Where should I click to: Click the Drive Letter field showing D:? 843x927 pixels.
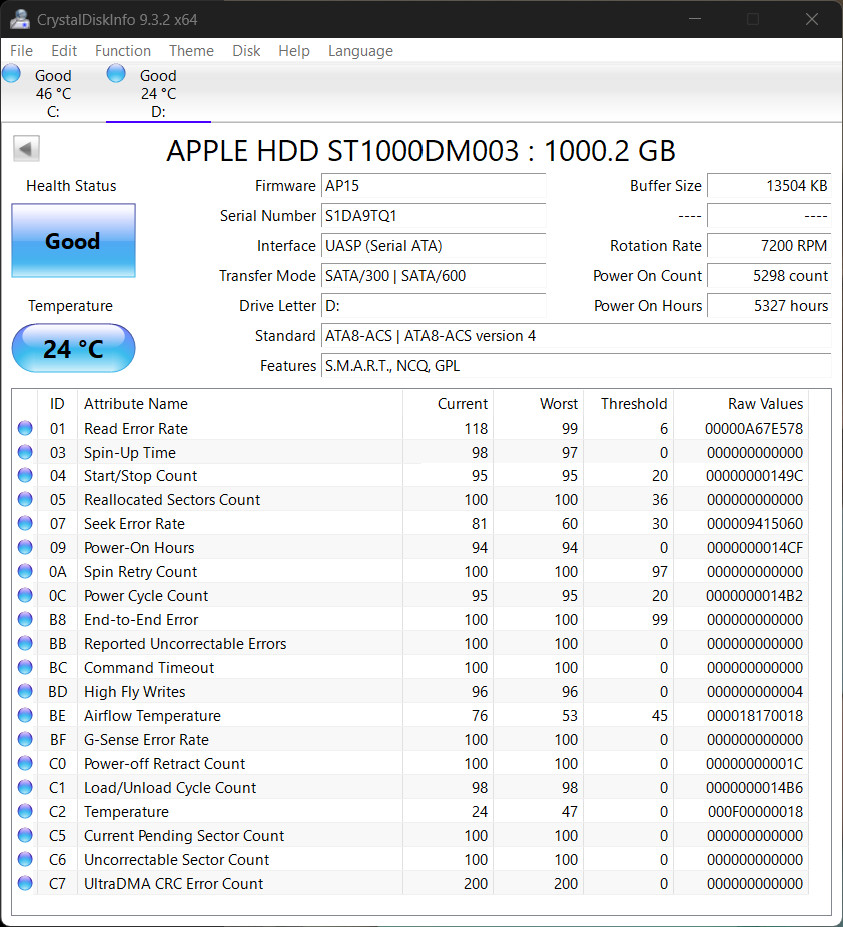(433, 306)
